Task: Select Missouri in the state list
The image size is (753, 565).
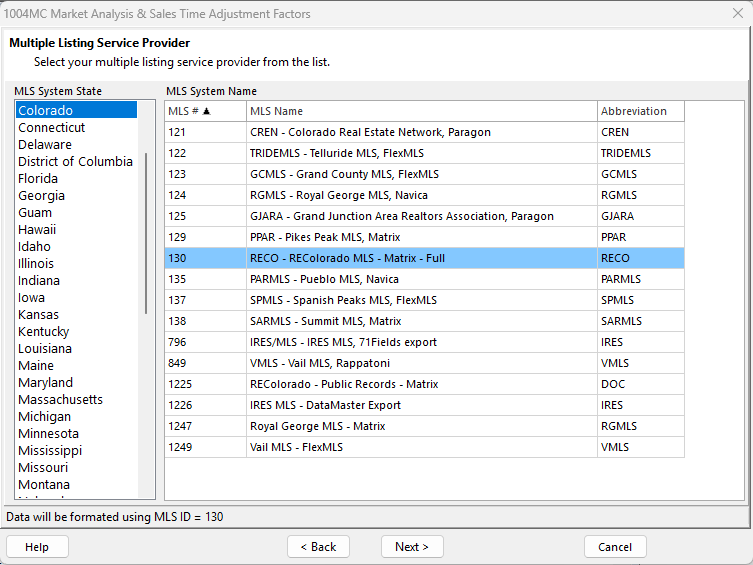Action: point(76,468)
